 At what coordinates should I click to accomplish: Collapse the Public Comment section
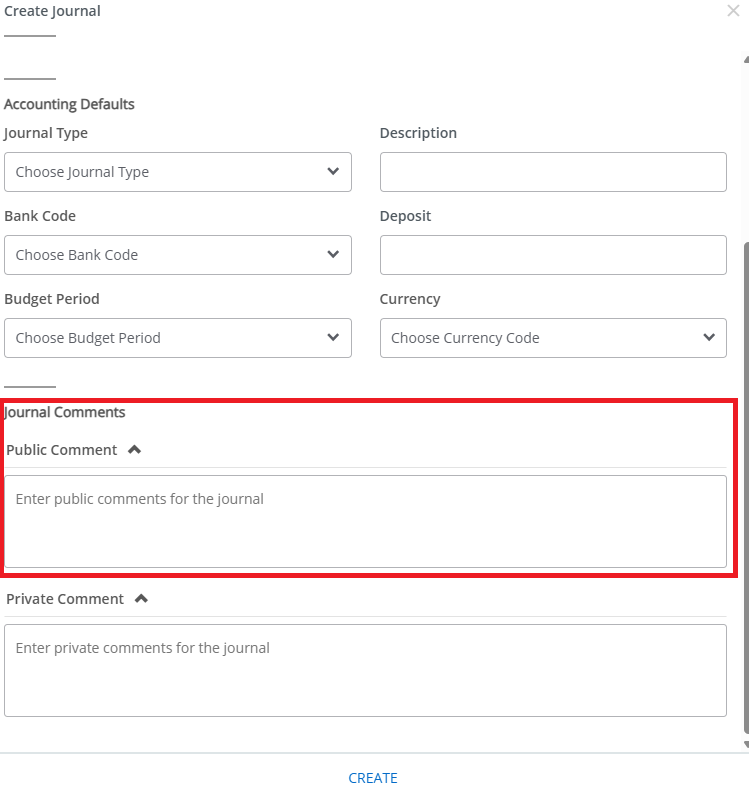click(134, 449)
